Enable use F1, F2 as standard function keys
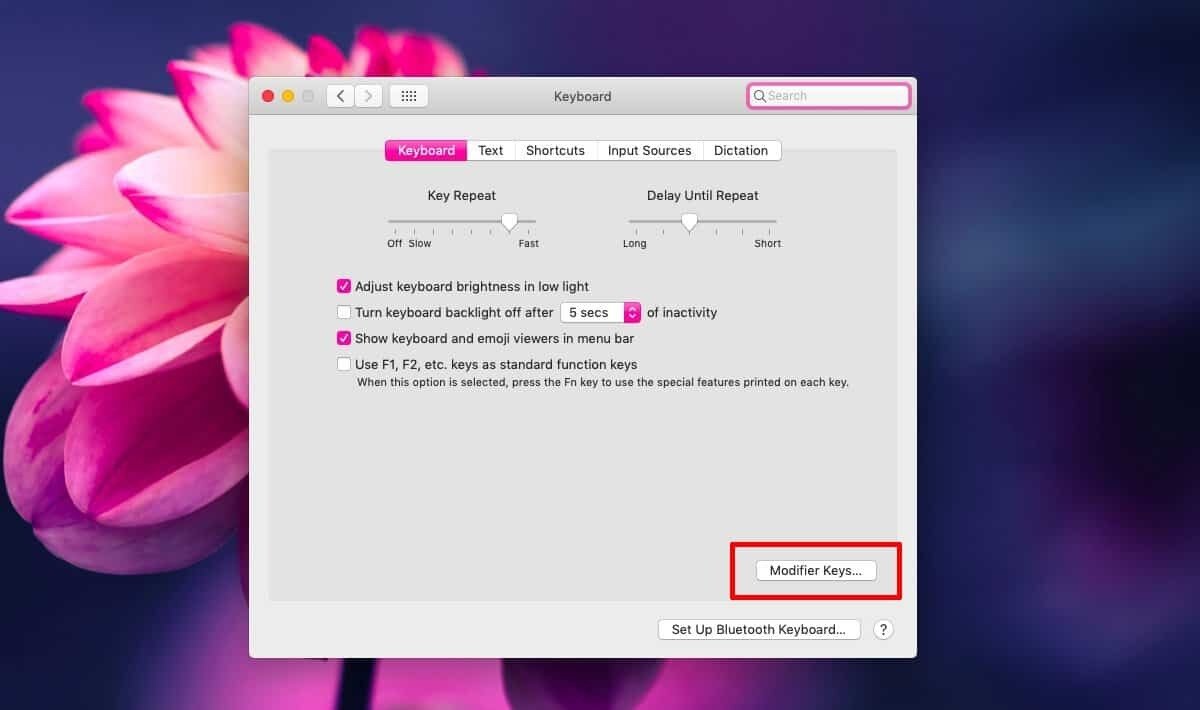Image resolution: width=1200 pixels, height=710 pixels. (x=344, y=364)
